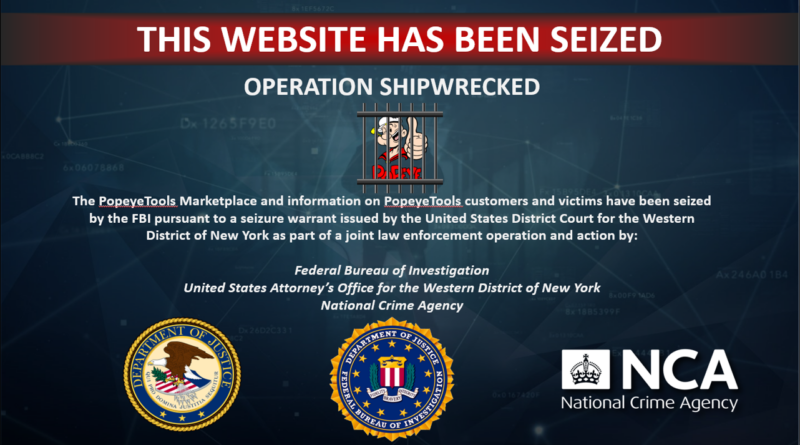Image resolution: width=800 pixels, height=445 pixels.
Task: Click the FBI seal emblem
Action: click(392, 379)
